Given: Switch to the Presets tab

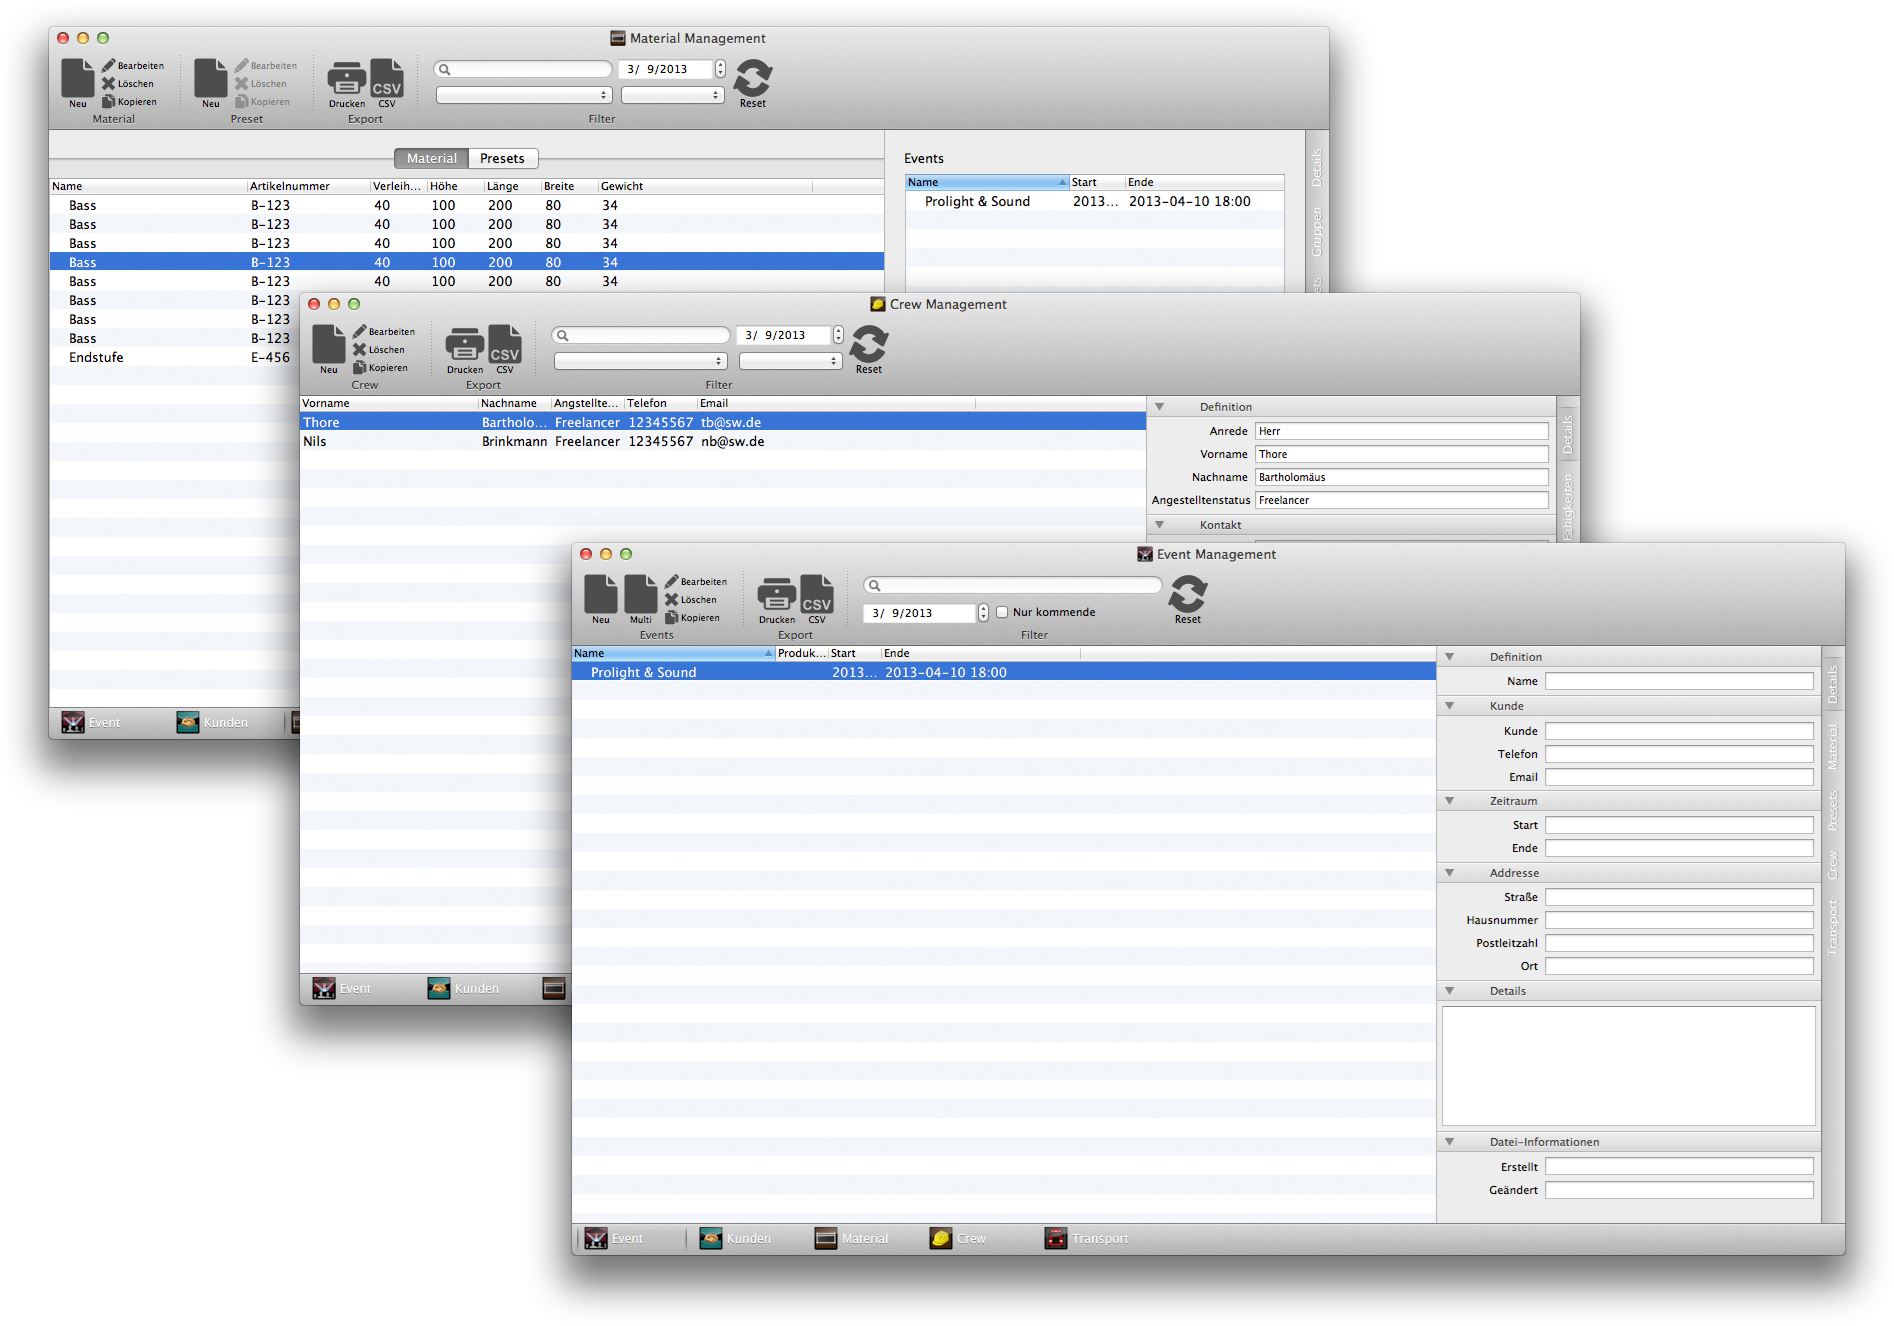Looking at the screenshot, I should point(502,158).
